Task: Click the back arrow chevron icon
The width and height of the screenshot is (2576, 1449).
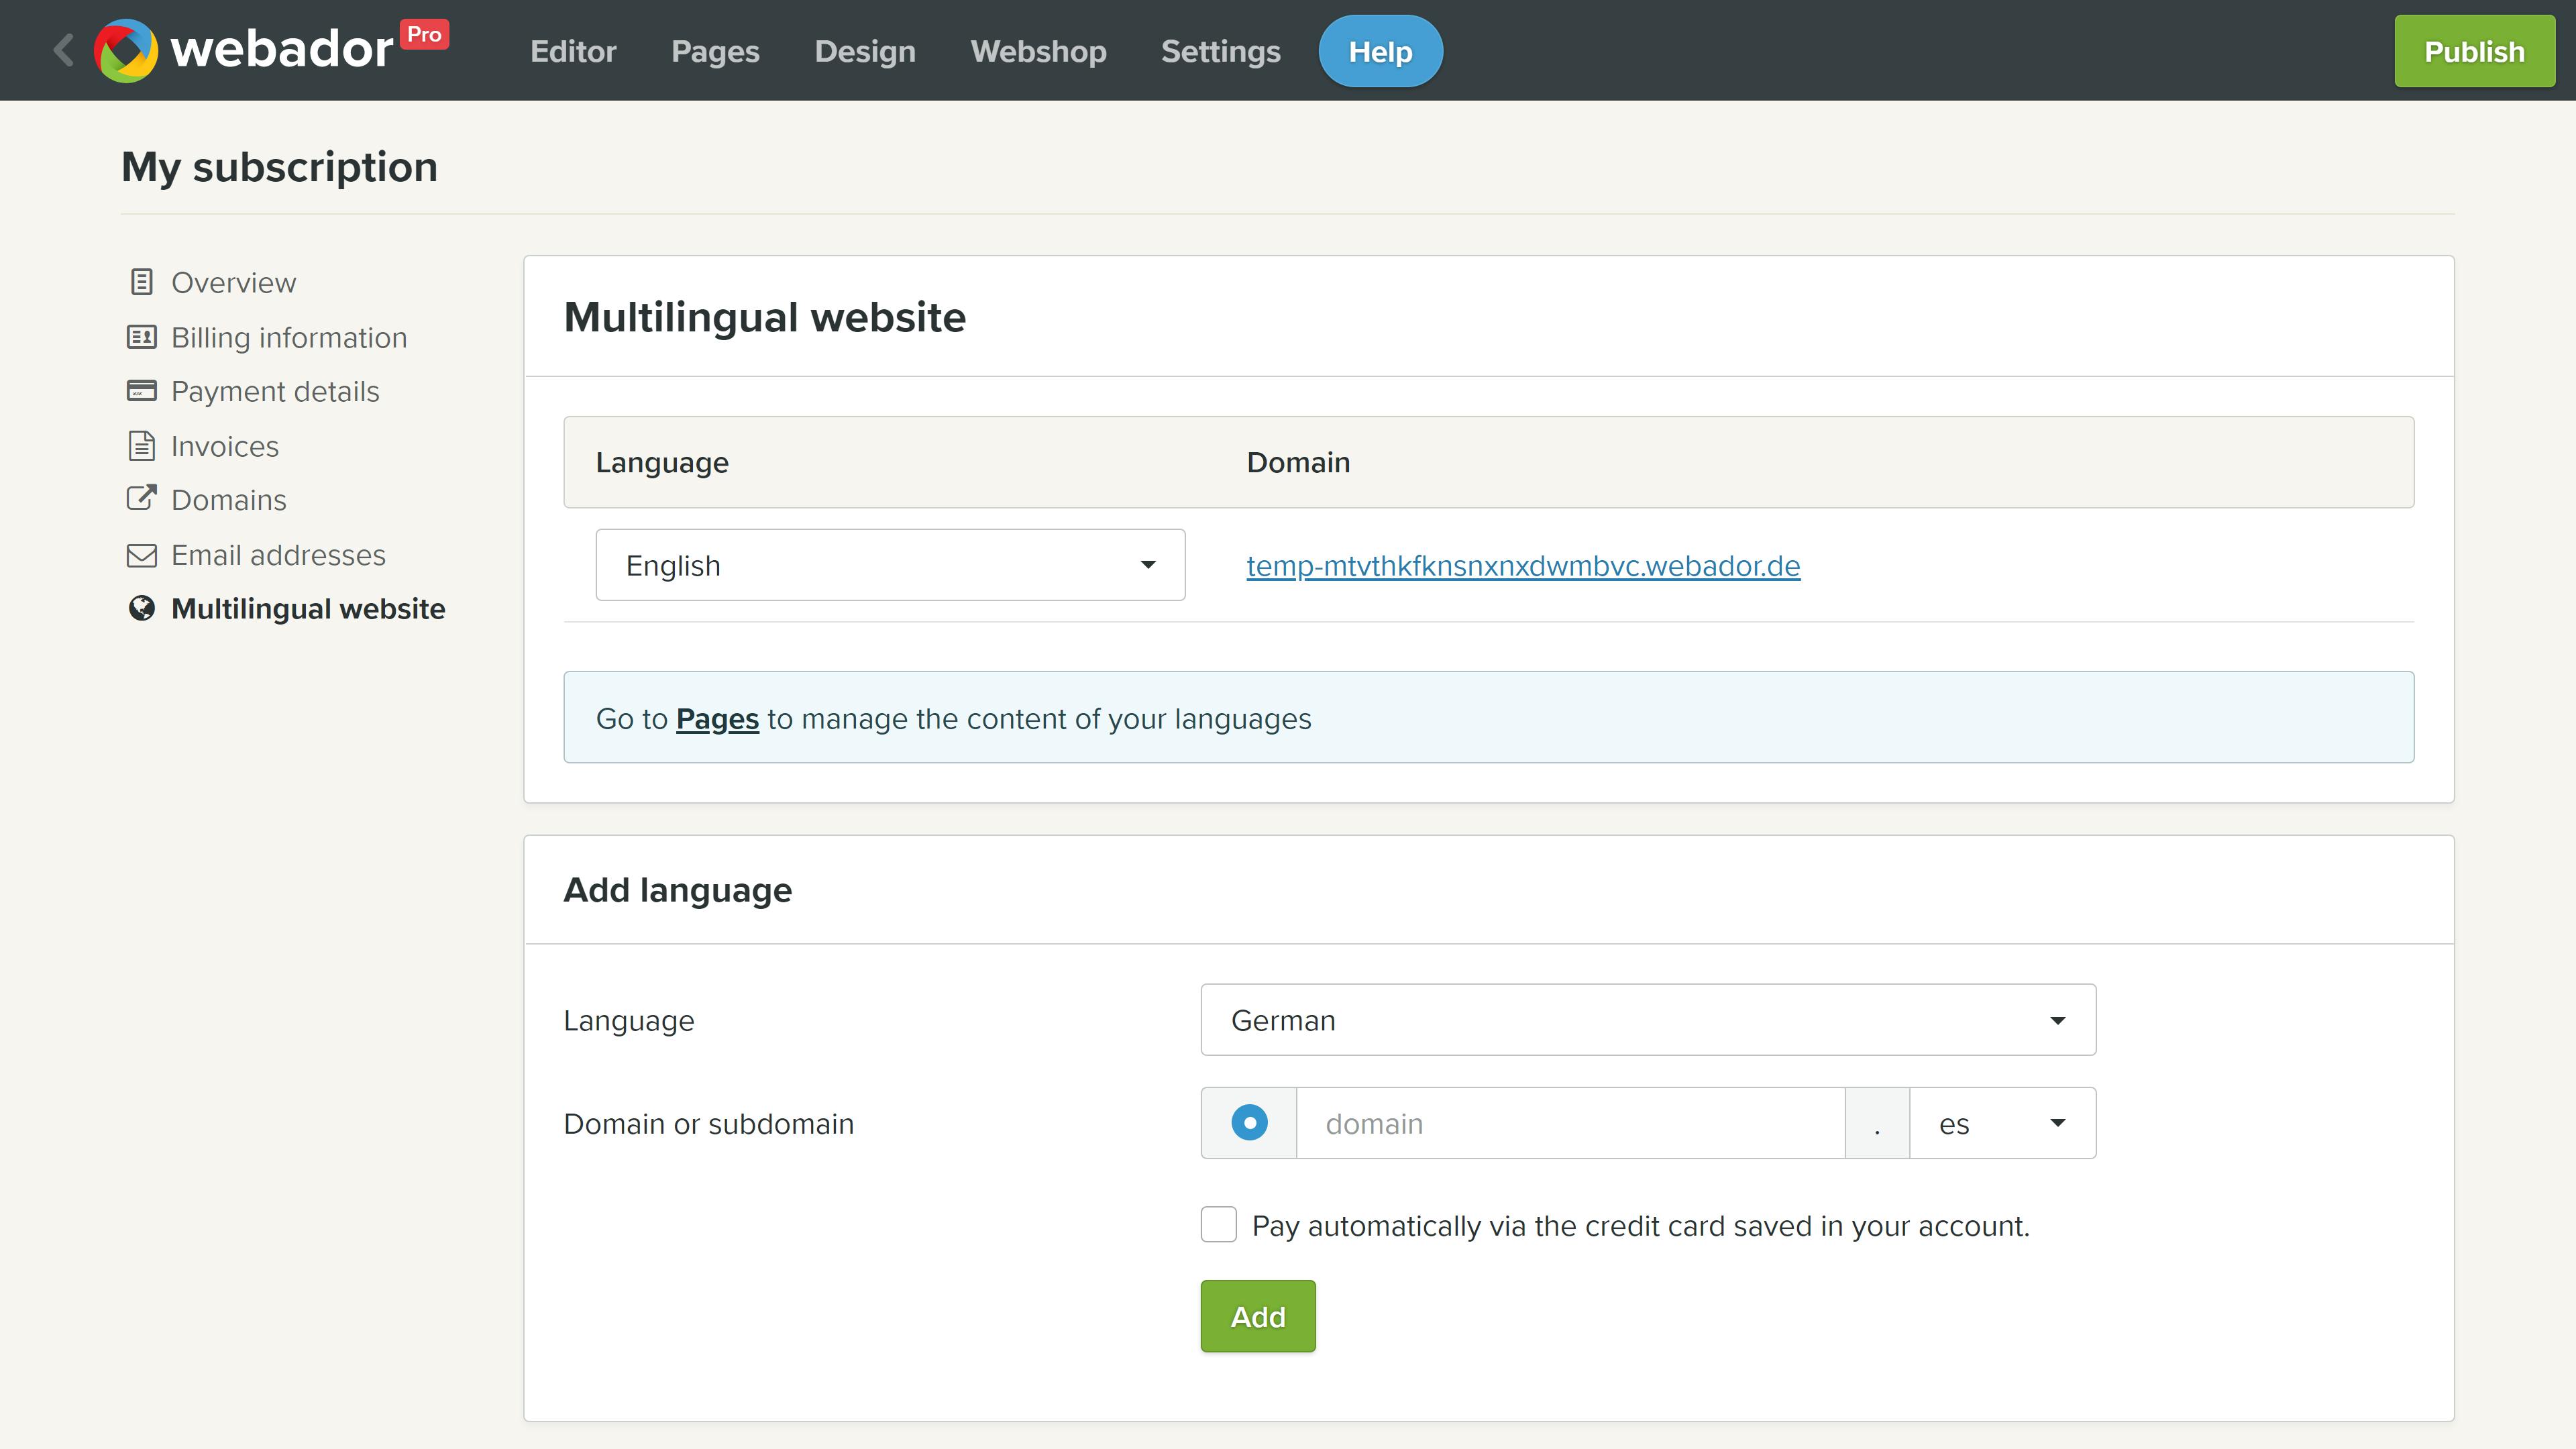Action: [x=64, y=50]
